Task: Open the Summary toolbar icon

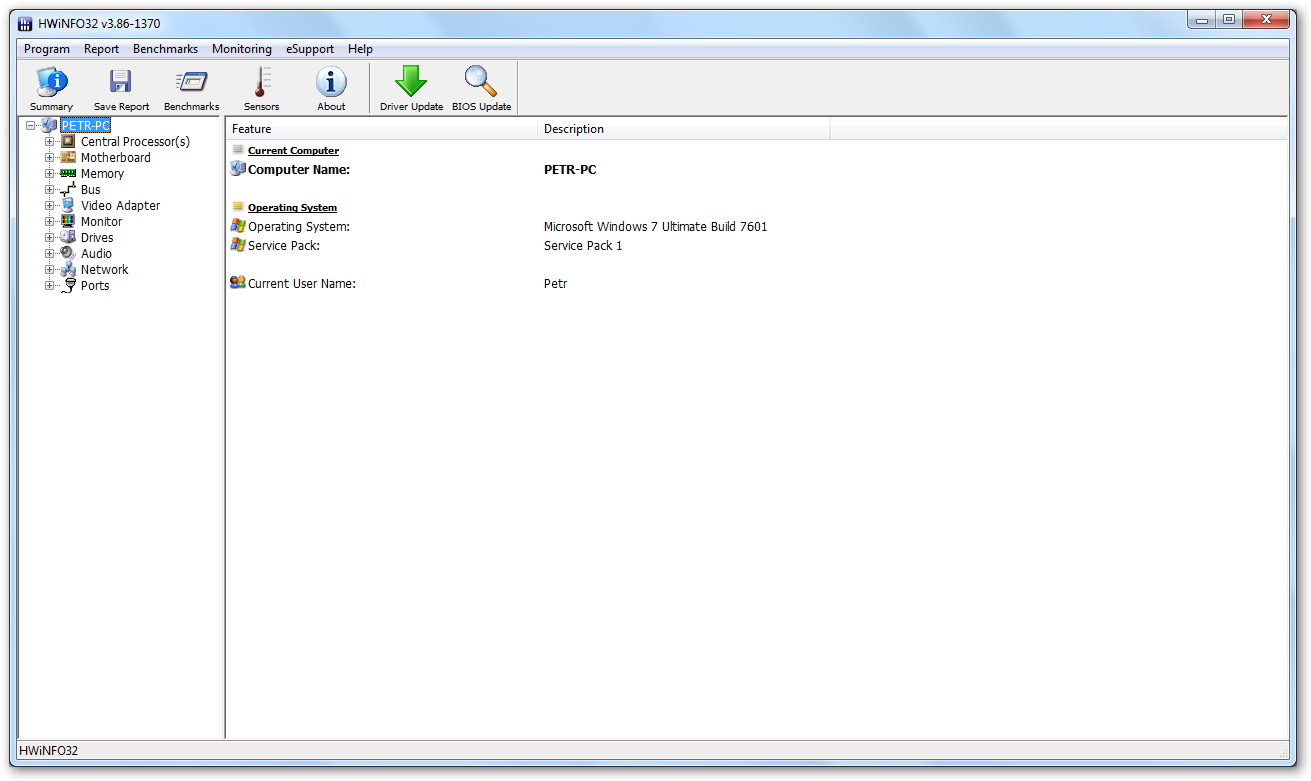Action: click(x=51, y=82)
